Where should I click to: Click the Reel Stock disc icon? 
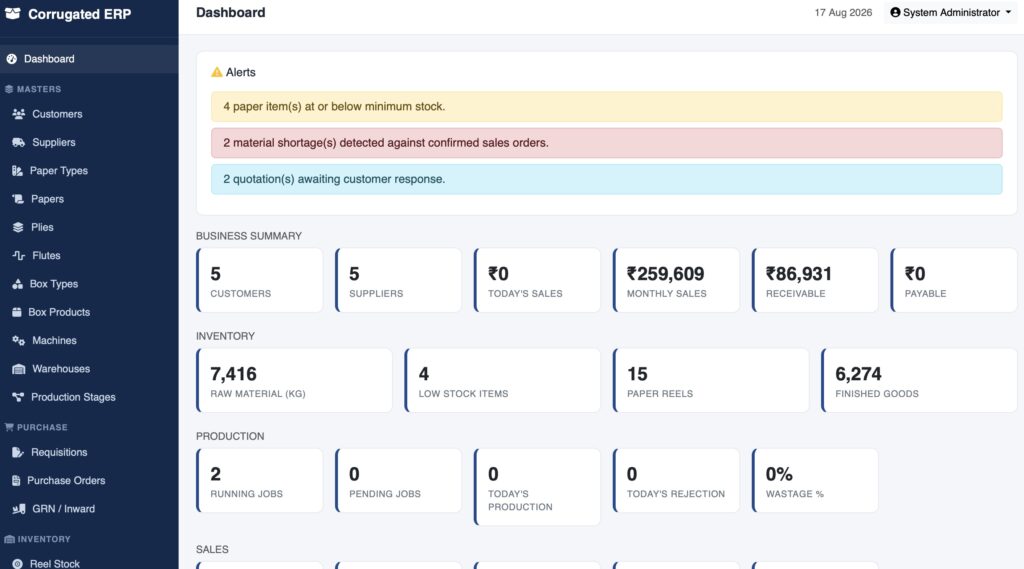[17, 564]
